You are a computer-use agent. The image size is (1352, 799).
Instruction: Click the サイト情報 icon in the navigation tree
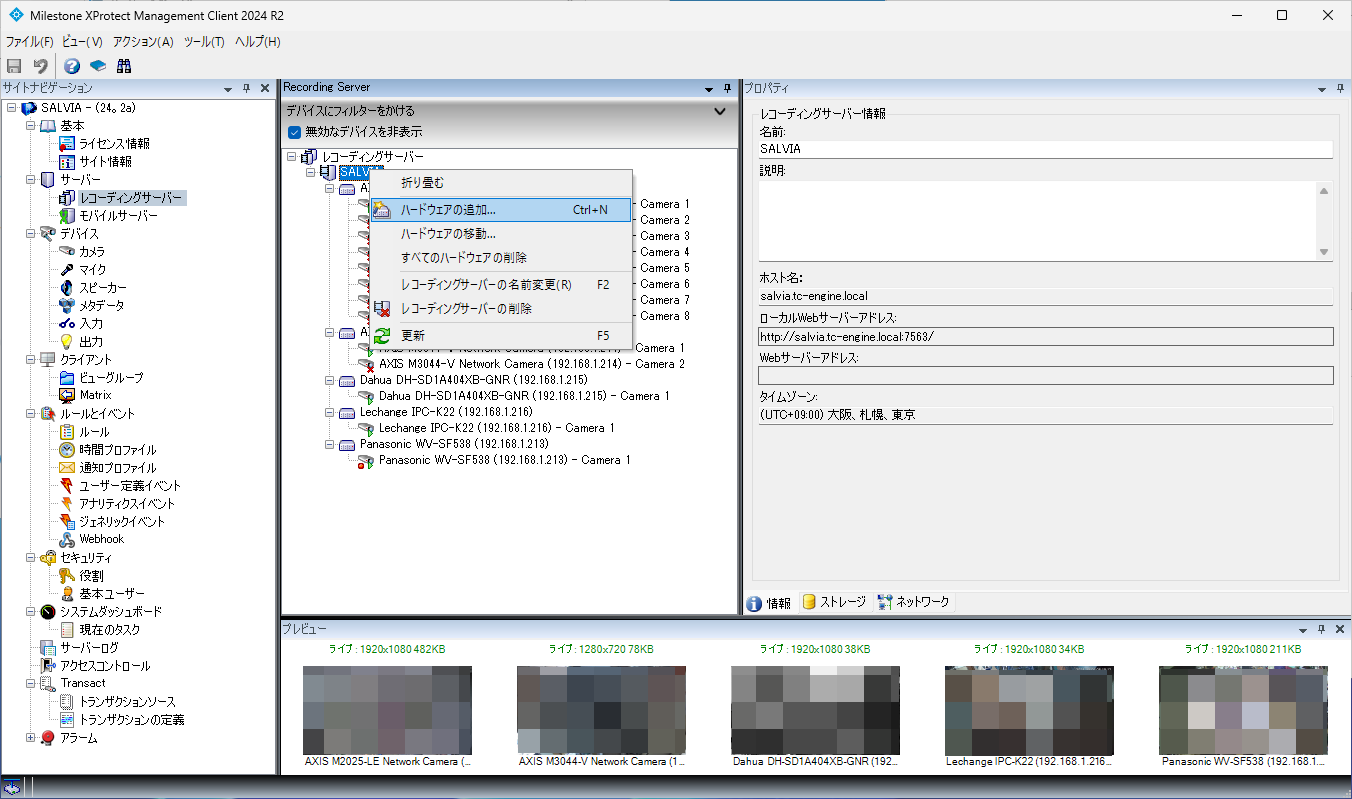coord(67,162)
